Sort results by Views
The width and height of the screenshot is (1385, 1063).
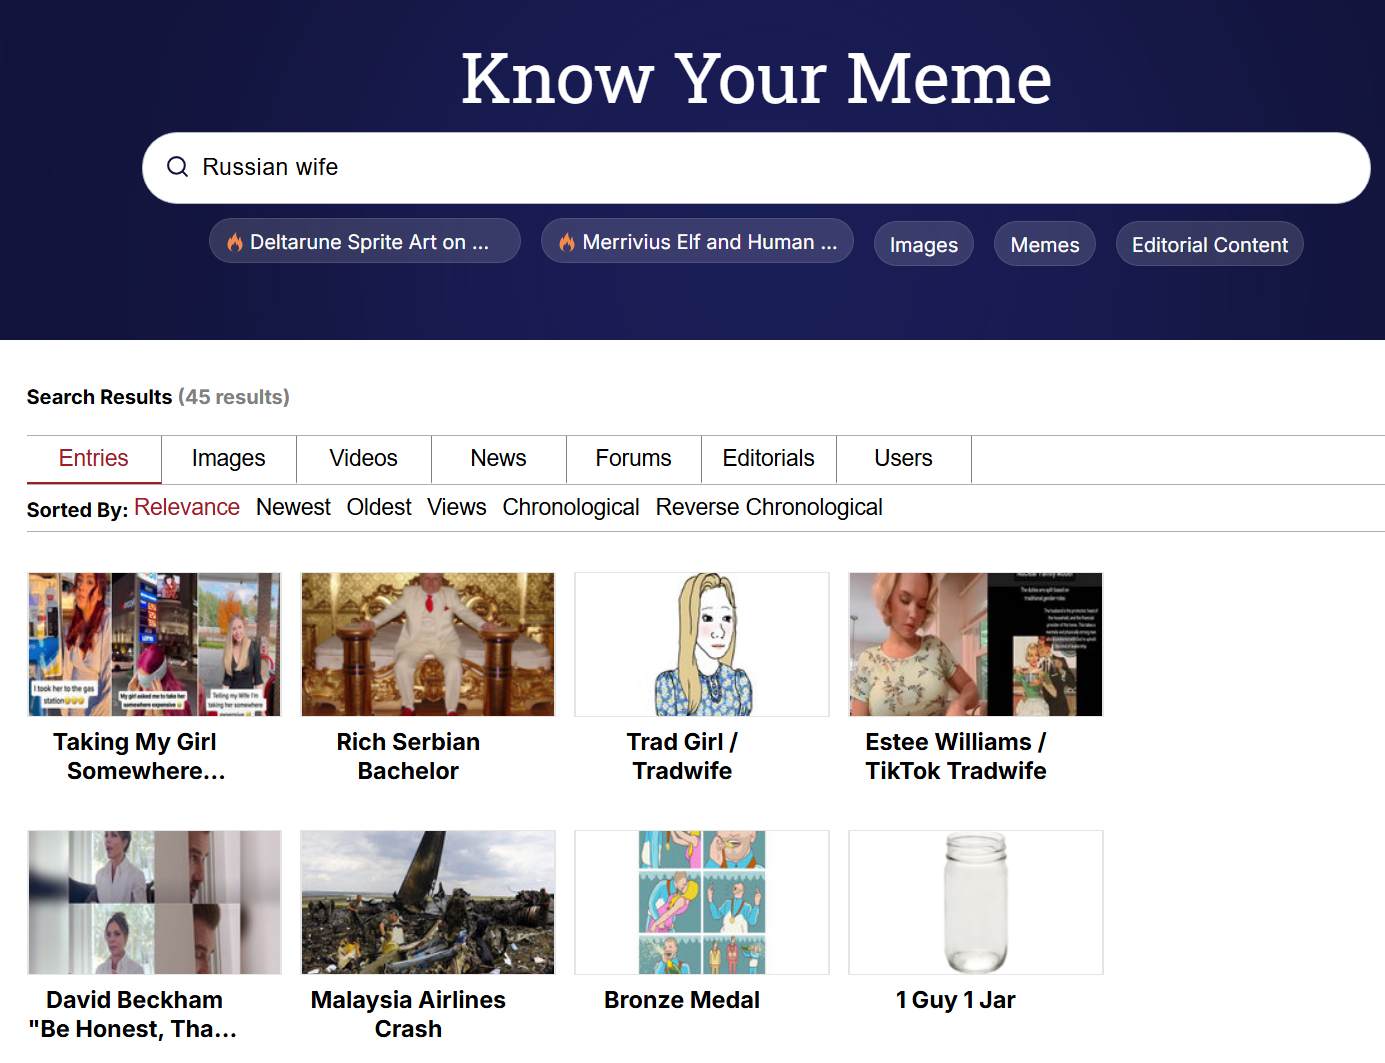click(457, 508)
